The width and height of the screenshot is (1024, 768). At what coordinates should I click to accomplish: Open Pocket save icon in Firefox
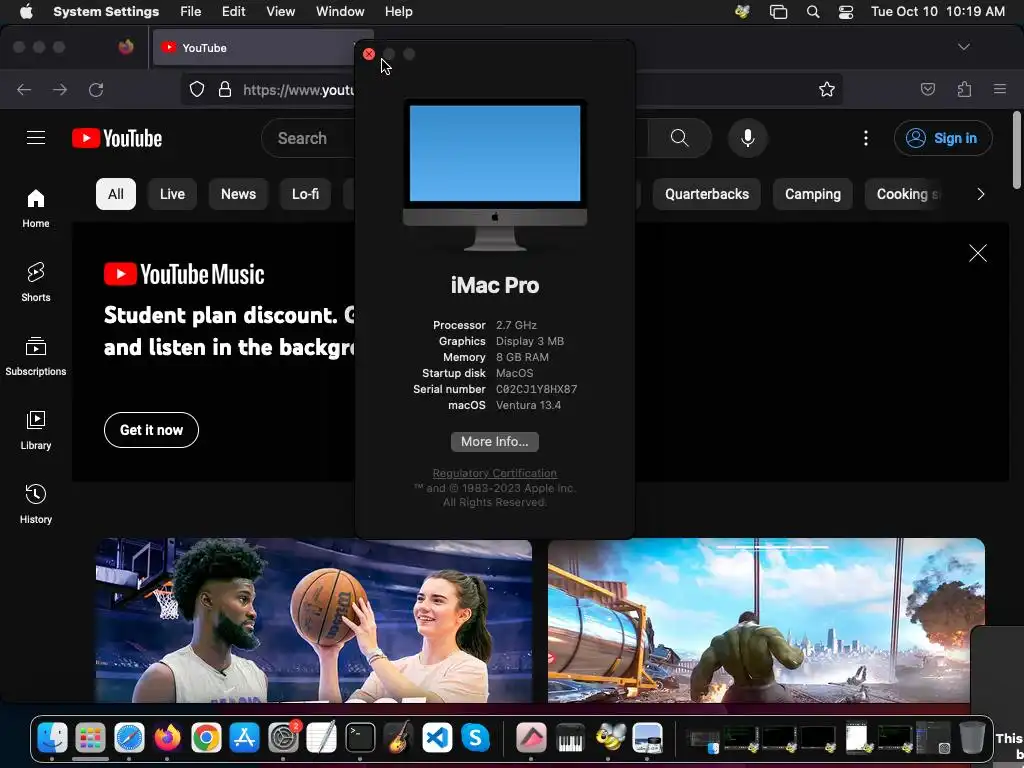(x=927, y=89)
